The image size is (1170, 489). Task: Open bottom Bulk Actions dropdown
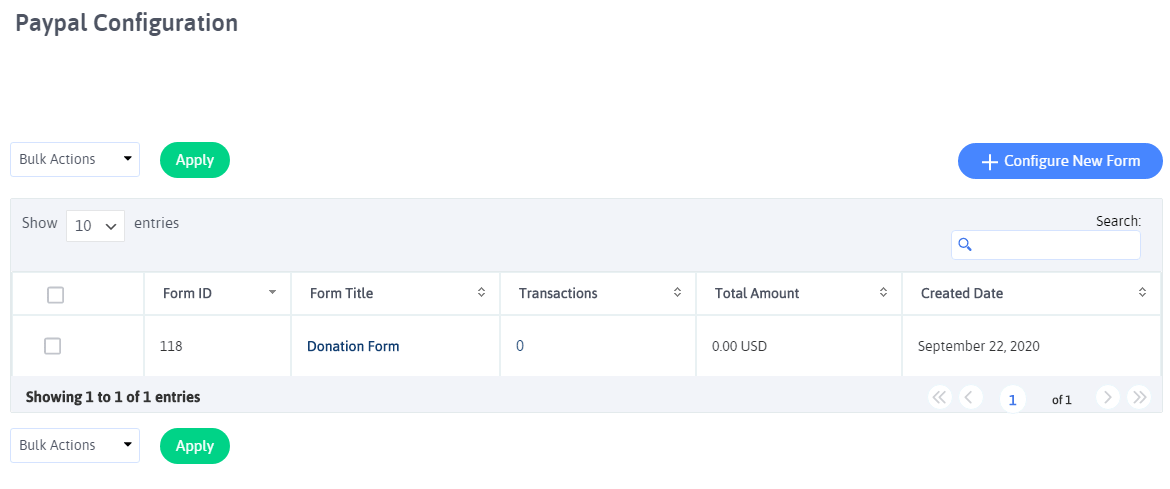click(x=75, y=446)
